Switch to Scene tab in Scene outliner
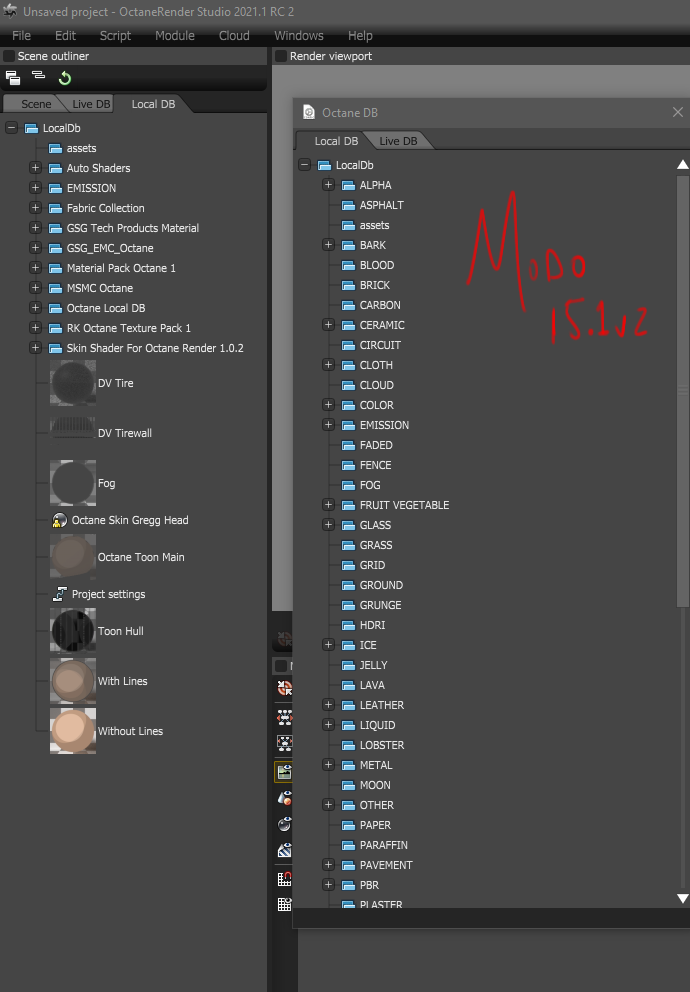 click(36, 104)
